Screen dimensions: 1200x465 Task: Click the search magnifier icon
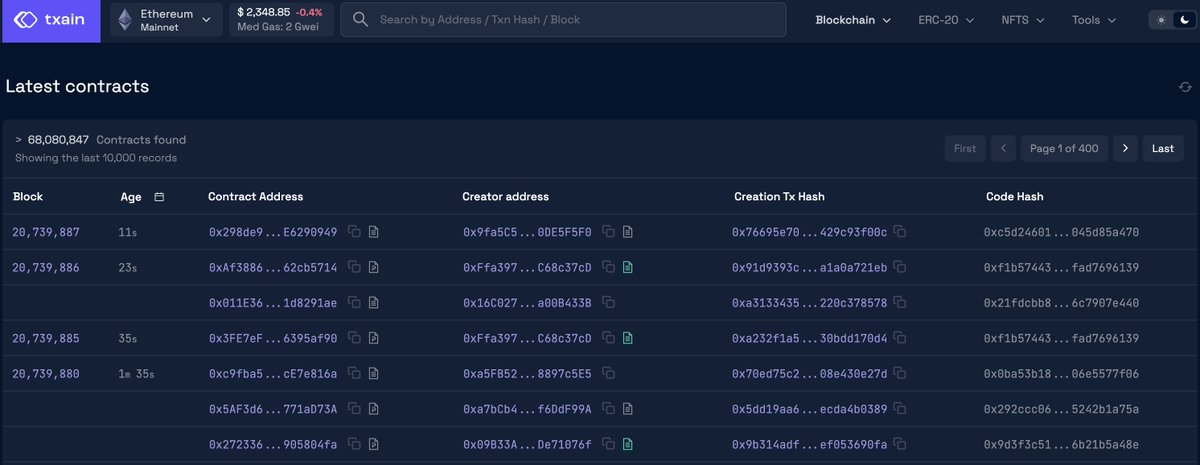360,20
